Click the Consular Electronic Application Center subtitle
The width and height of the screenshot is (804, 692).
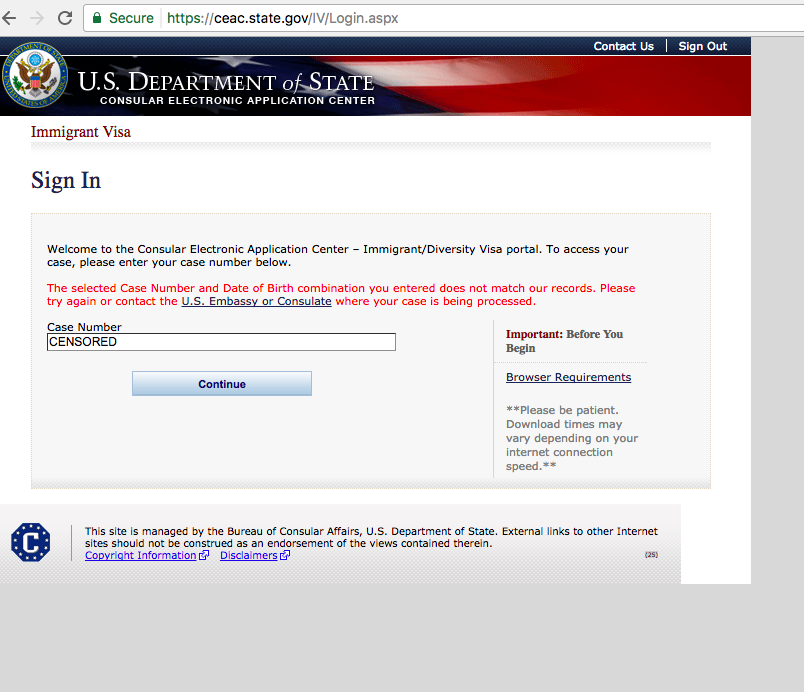coord(237,100)
